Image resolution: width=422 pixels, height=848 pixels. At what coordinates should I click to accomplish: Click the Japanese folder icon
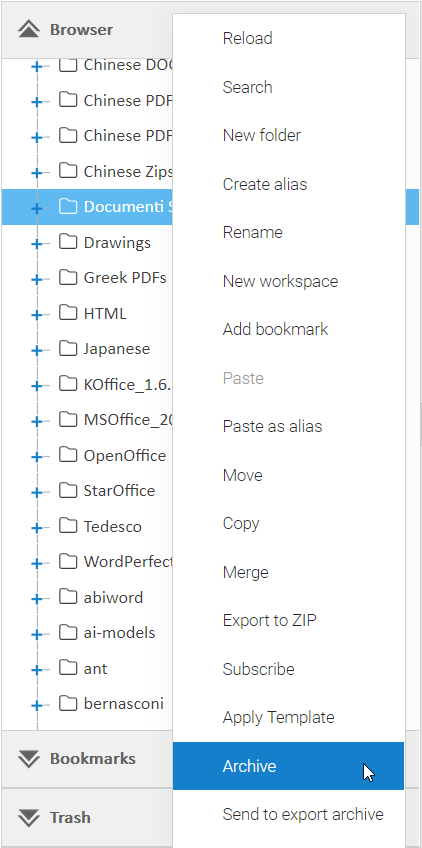coord(68,348)
